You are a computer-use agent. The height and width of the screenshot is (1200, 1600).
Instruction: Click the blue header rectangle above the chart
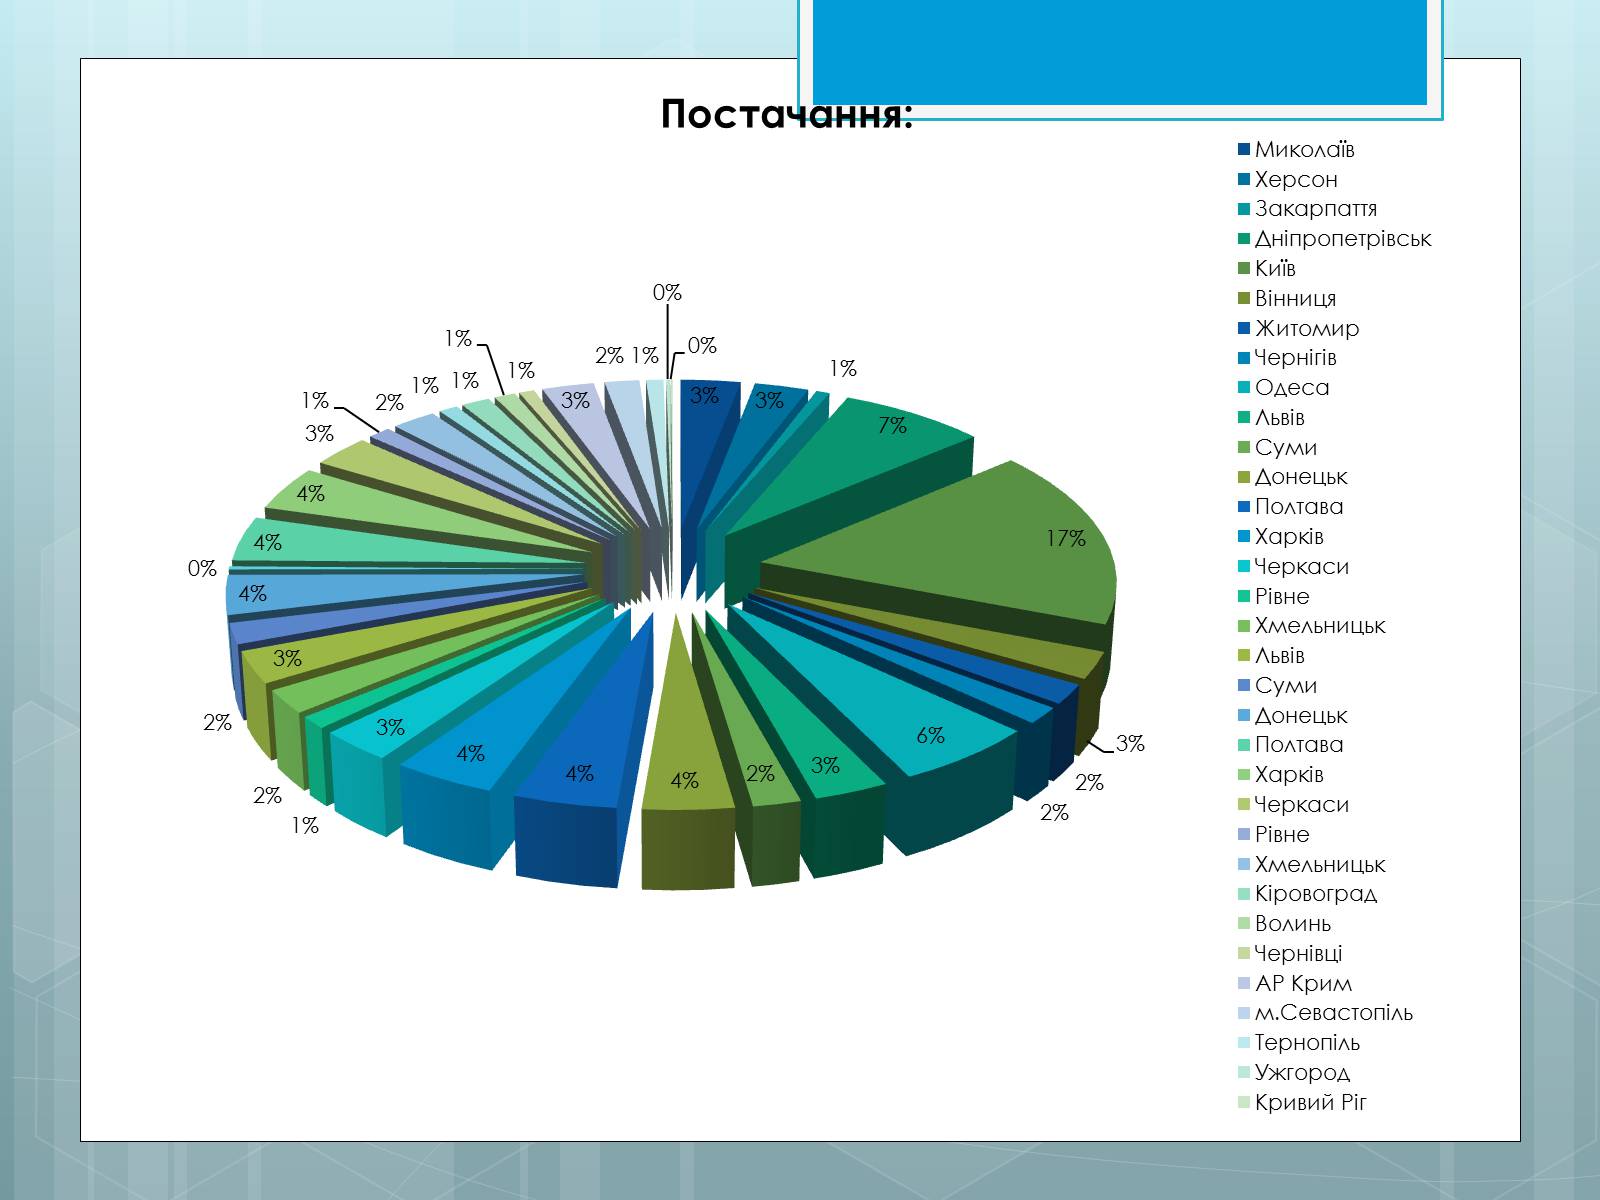tap(1120, 50)
